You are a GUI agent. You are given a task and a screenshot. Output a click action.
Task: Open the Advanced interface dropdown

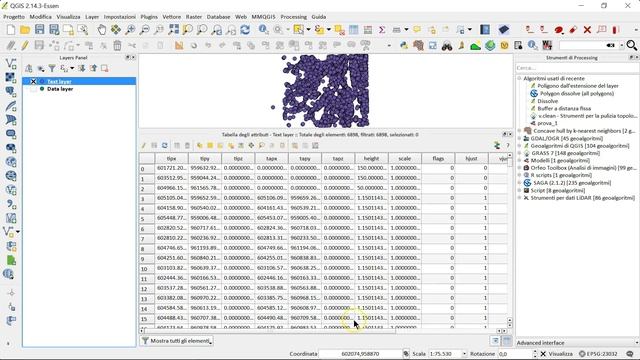pos(577,343)
